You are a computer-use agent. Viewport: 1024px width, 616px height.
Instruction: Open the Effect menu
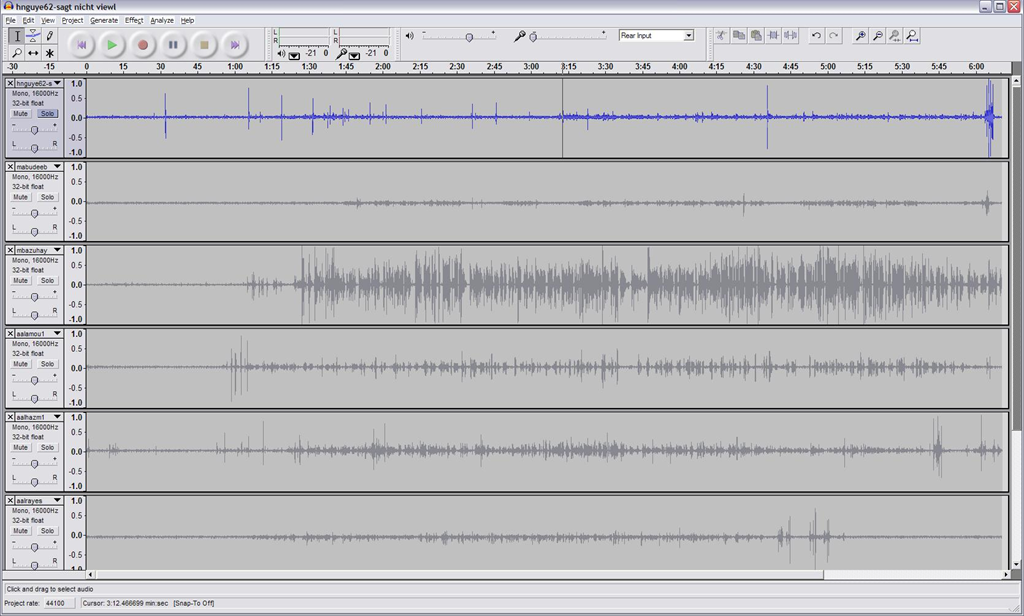(x=134, y=20)
